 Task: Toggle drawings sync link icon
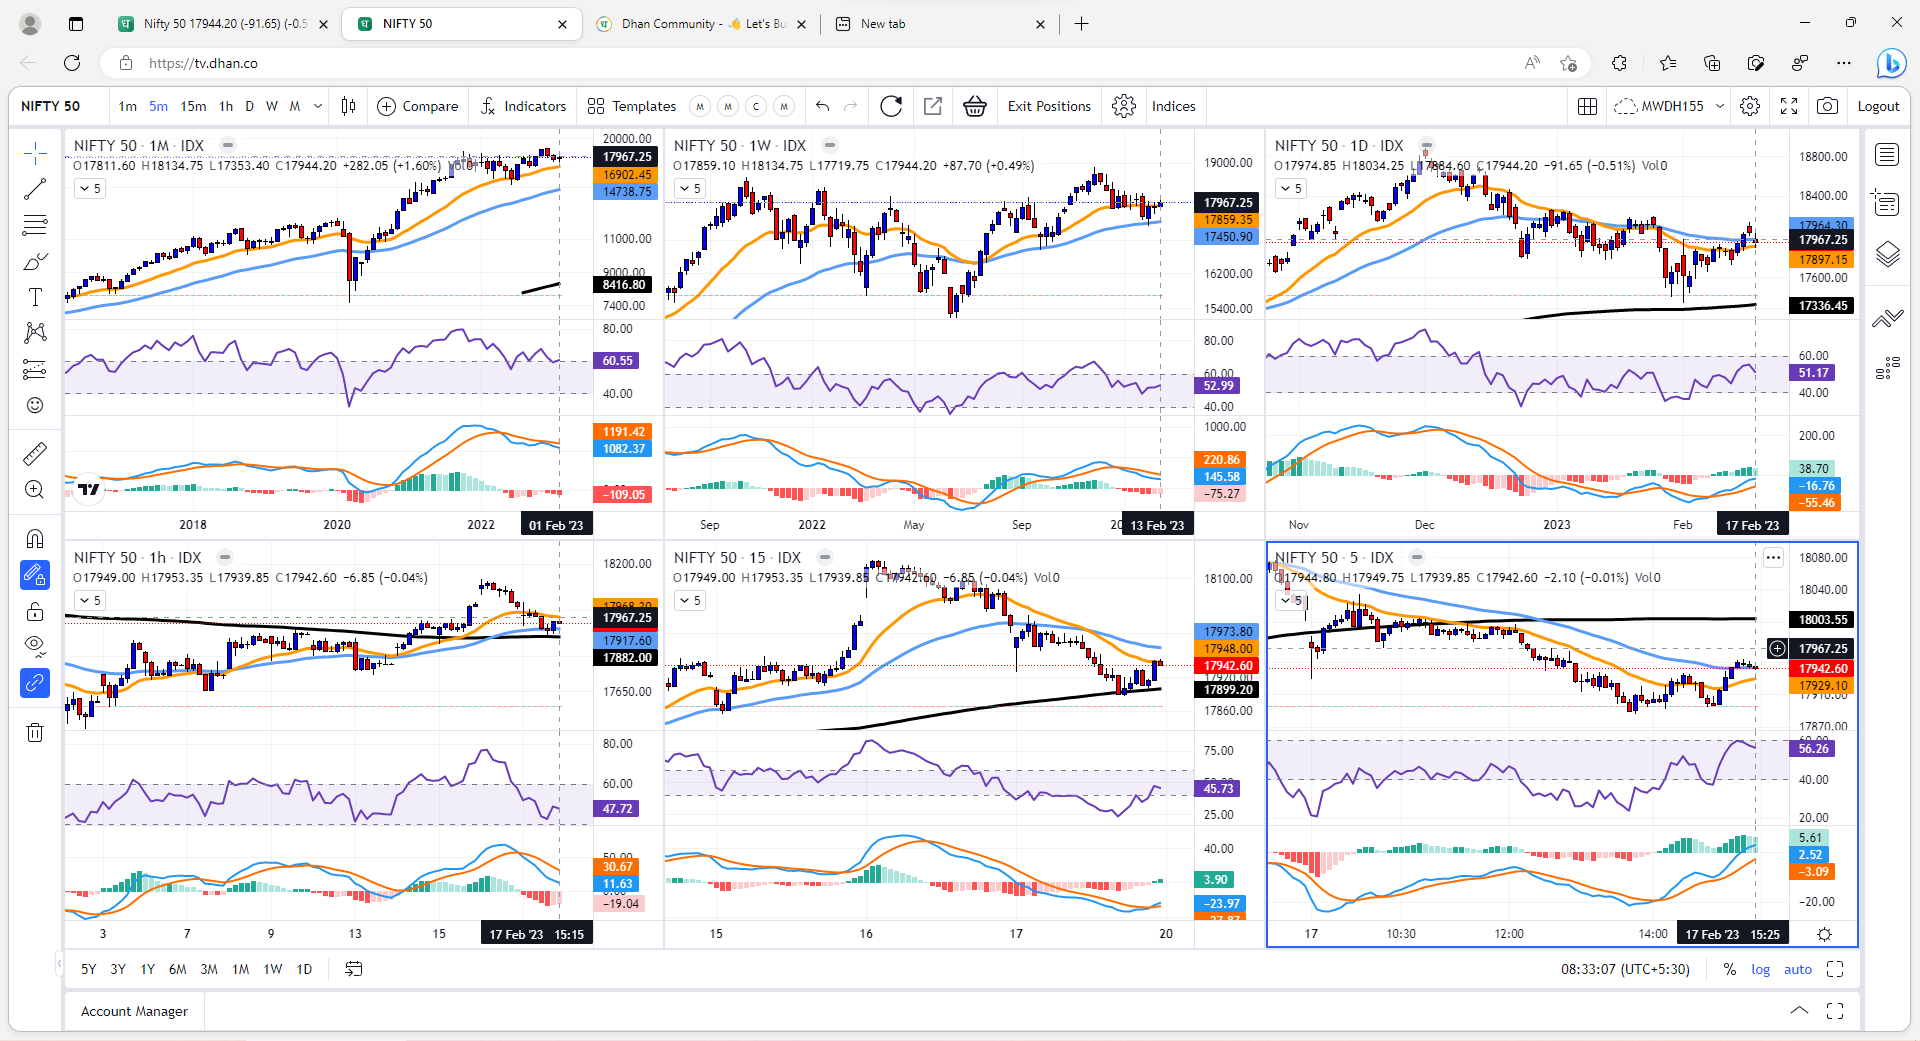[x=35, y=683]
